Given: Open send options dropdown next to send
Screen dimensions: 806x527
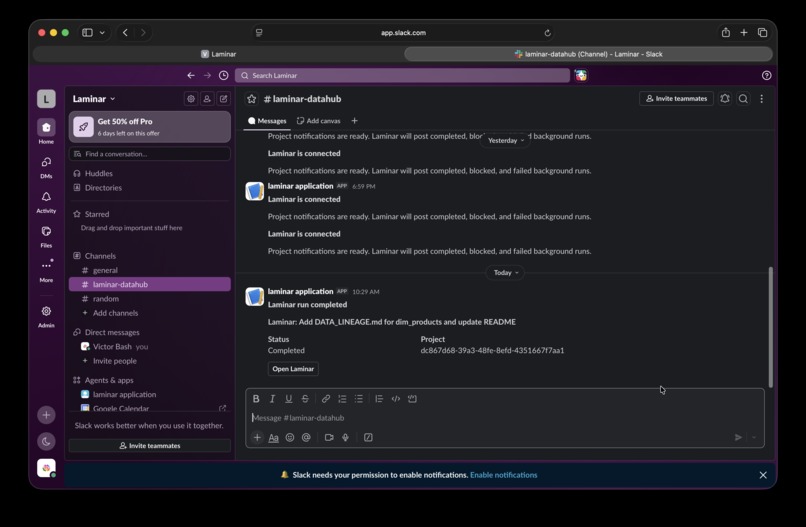Looking at the screenshot, I should click(x=754, y=438).
